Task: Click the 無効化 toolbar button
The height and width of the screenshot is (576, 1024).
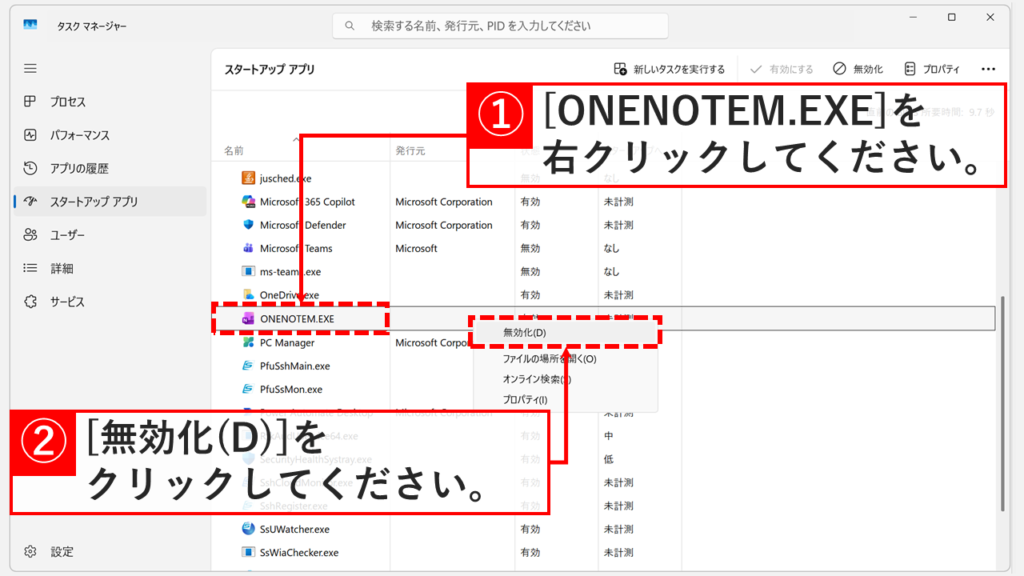Action: pos(858,68)
